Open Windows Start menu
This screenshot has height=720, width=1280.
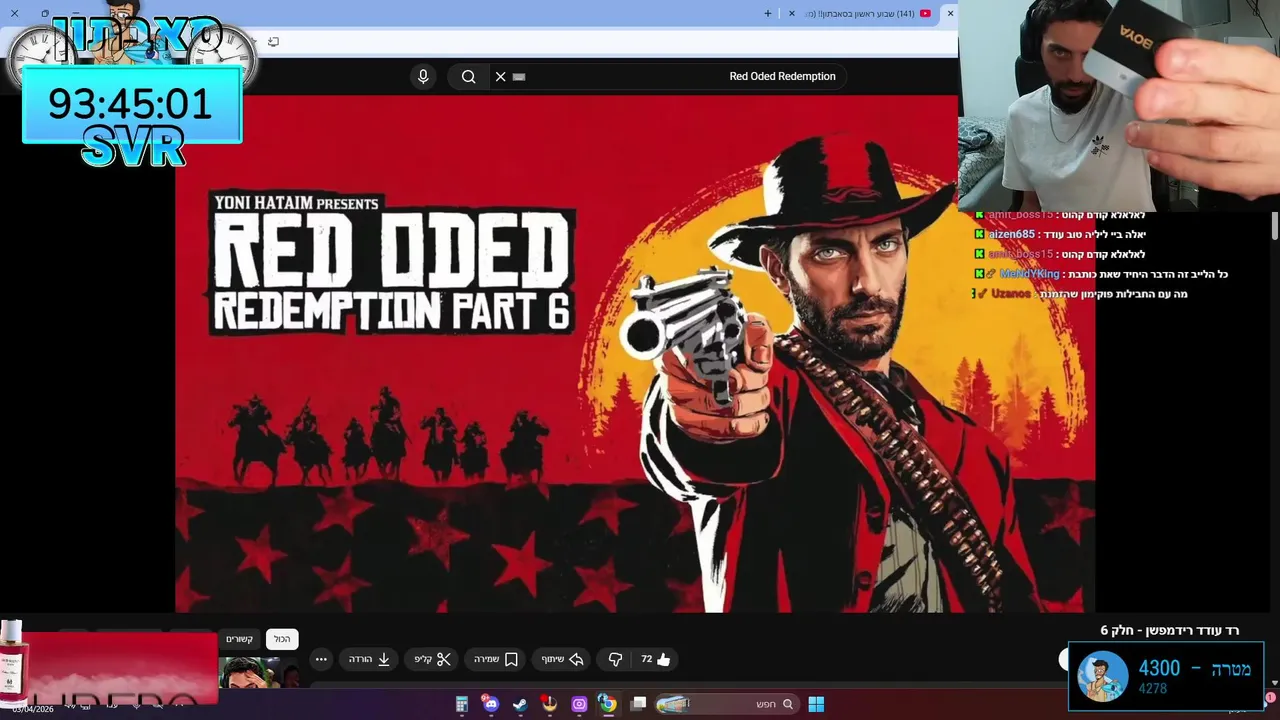tap(816, 704)
